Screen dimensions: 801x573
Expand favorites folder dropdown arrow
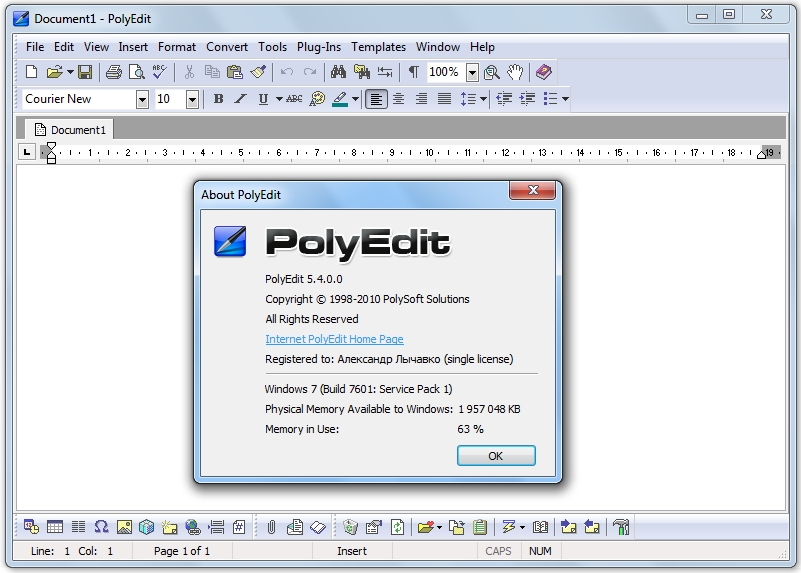click(x=439, y=527)
